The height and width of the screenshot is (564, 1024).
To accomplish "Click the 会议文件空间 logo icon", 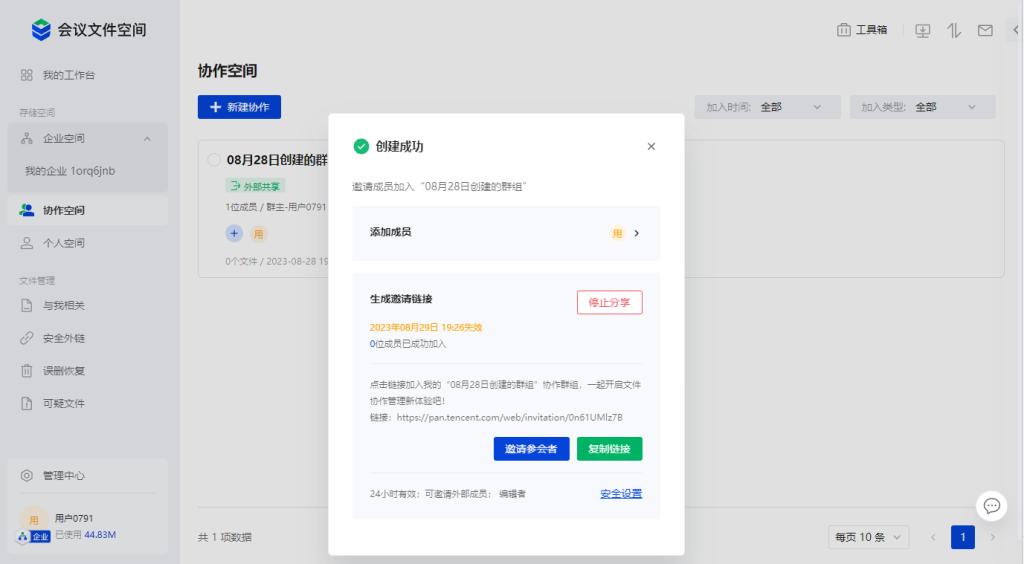I will pos(41,29).
